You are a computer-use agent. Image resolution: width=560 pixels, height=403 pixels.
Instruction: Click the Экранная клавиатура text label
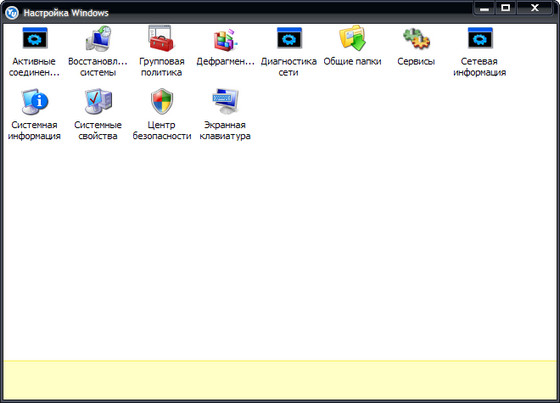click(225, 130)
